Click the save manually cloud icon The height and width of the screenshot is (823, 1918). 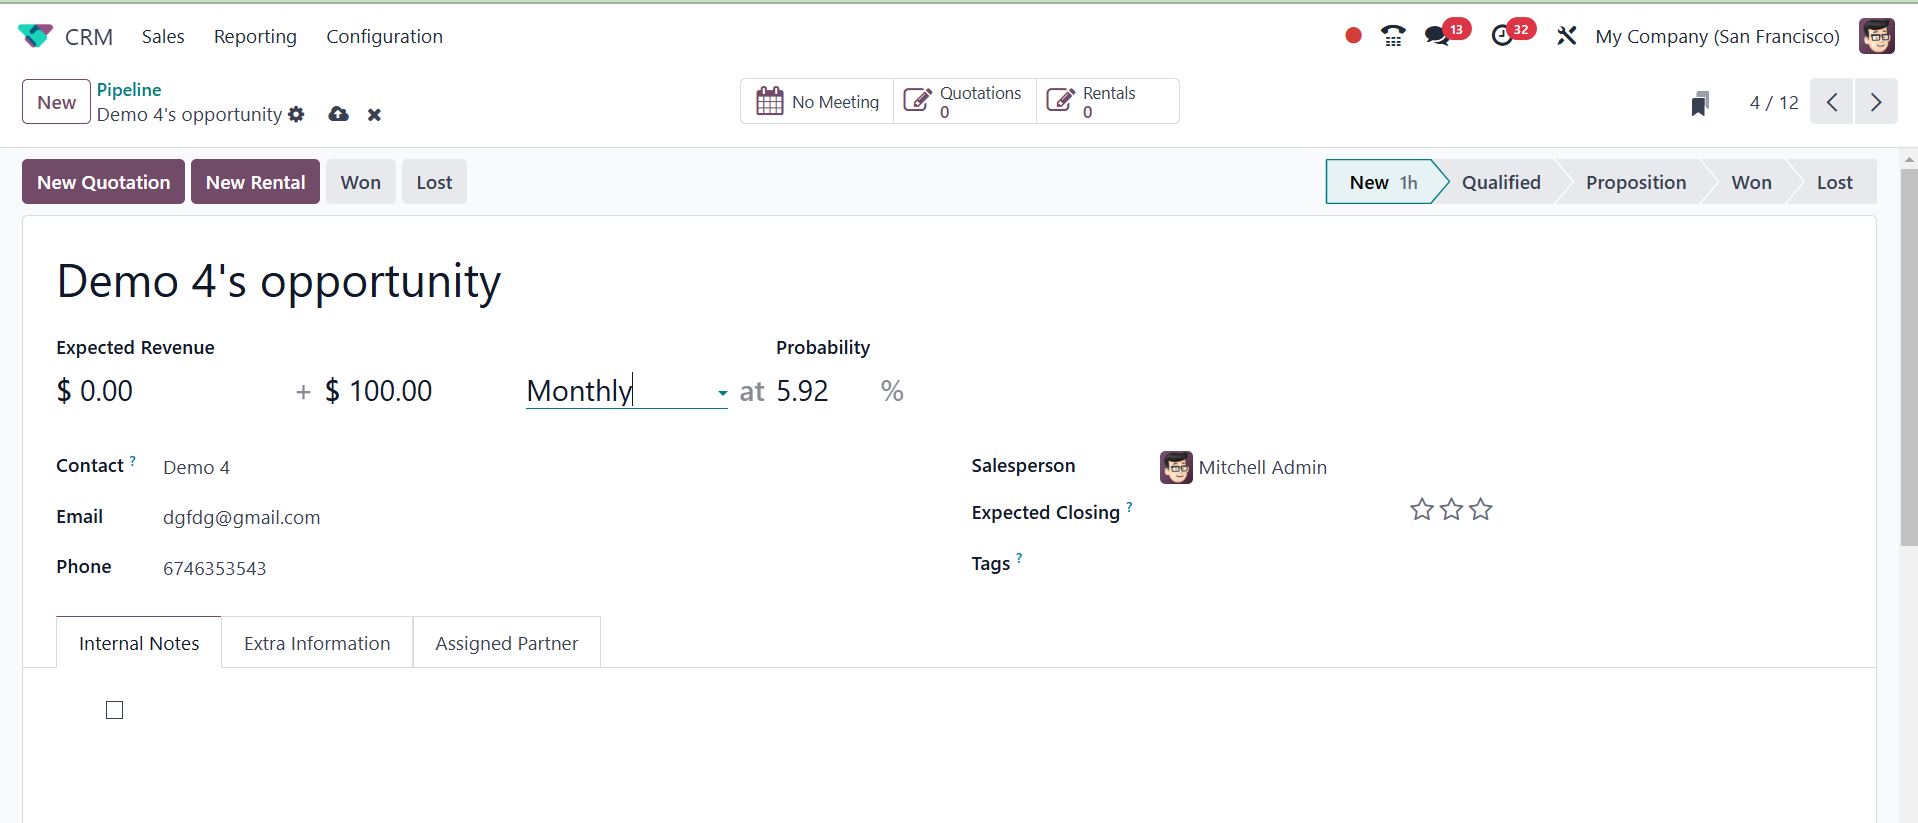click(339, 114)
